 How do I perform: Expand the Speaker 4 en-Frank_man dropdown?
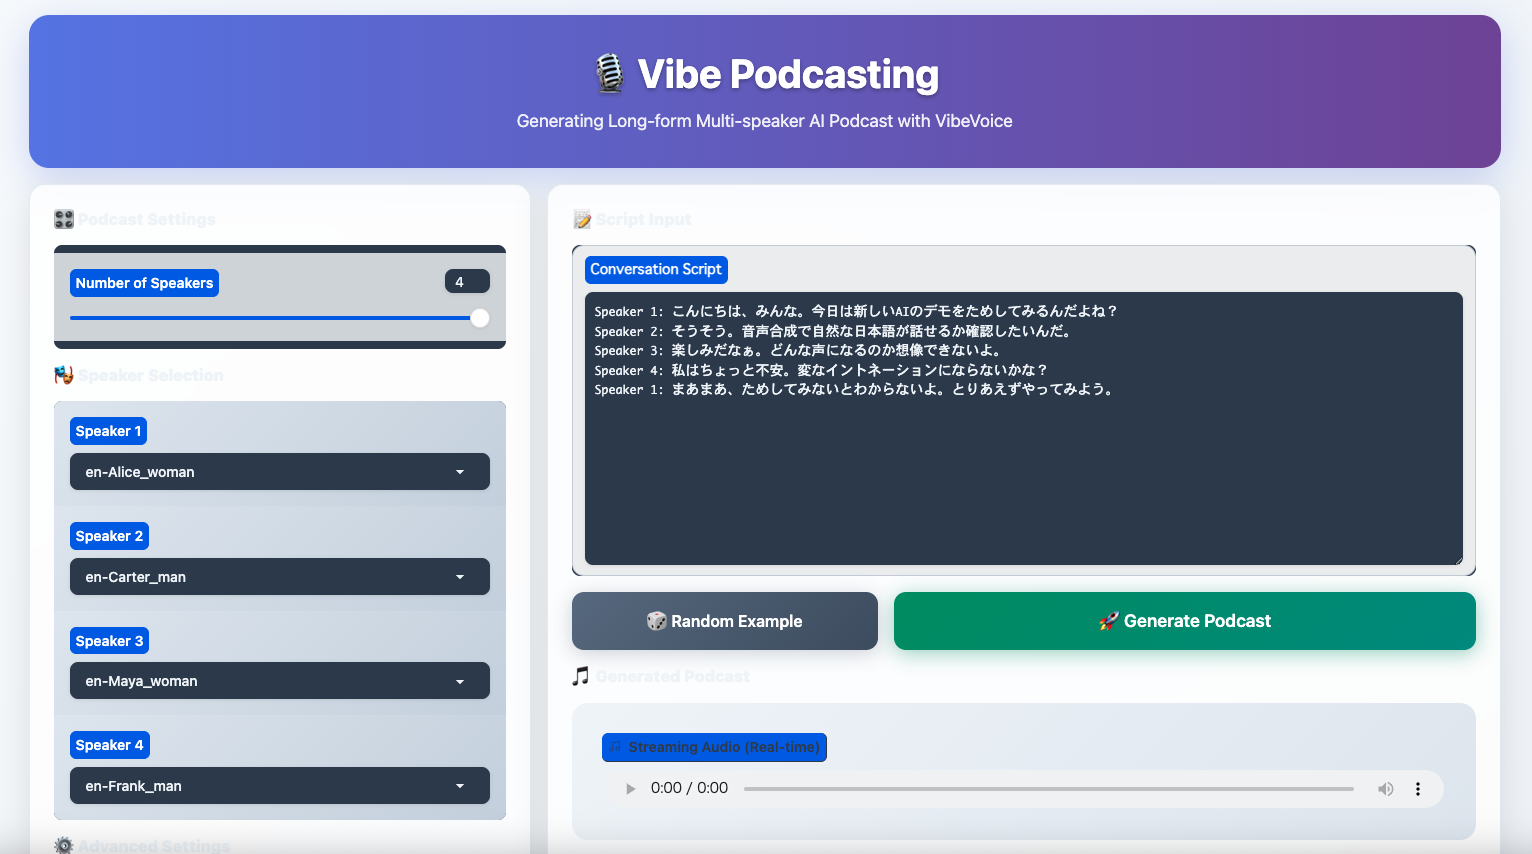(x=279, y=786)
